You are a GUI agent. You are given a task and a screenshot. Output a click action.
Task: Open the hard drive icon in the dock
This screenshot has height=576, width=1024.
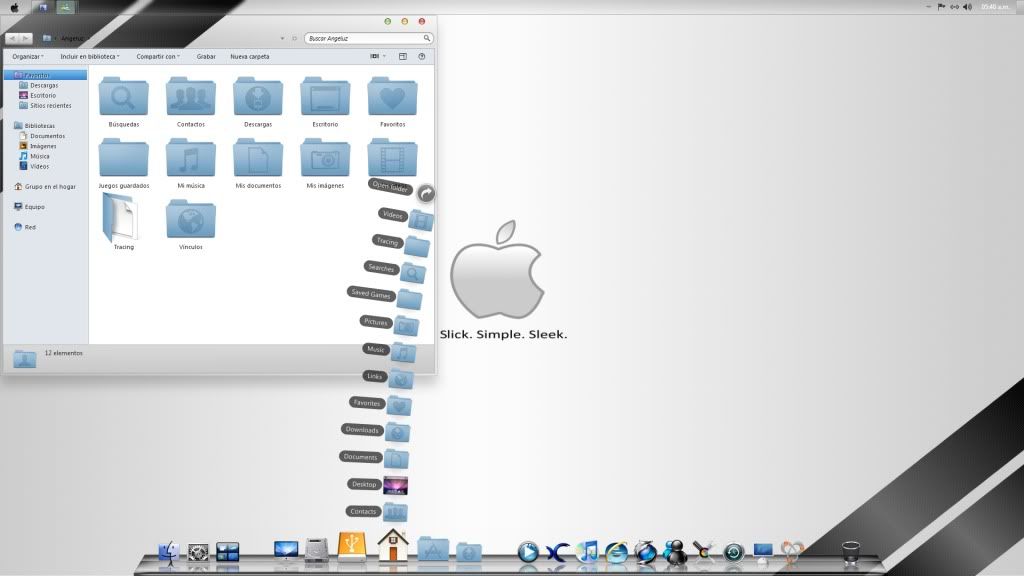click(x=317, y=550)
